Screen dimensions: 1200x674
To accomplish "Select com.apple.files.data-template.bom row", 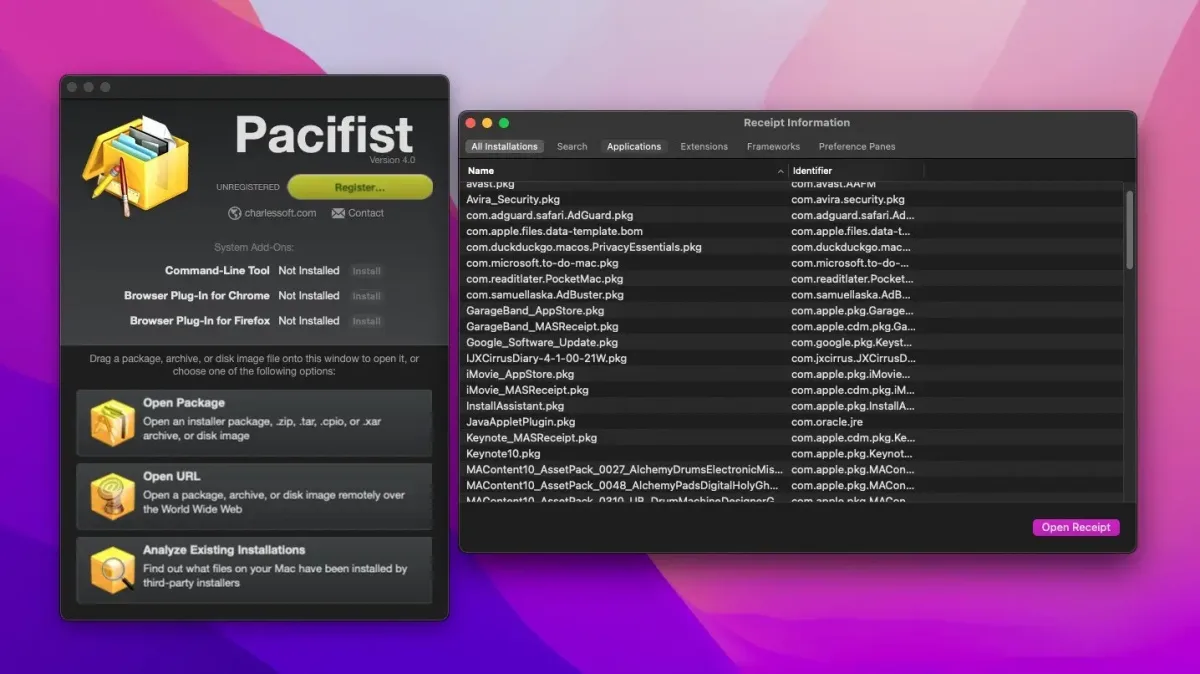I will pyautogui.click(x=792, y=232).
